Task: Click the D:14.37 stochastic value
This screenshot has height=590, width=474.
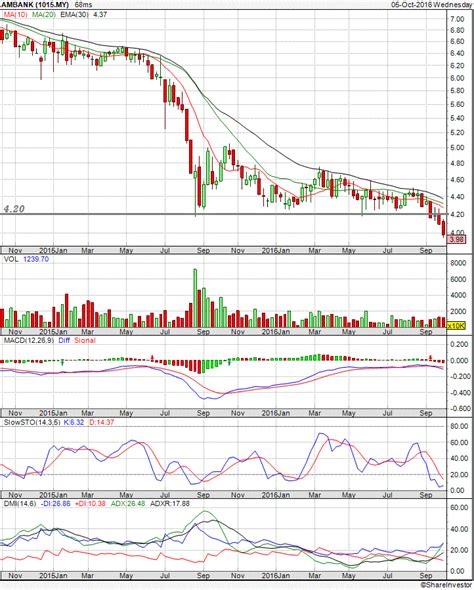Action: click(x=101, y=422)
